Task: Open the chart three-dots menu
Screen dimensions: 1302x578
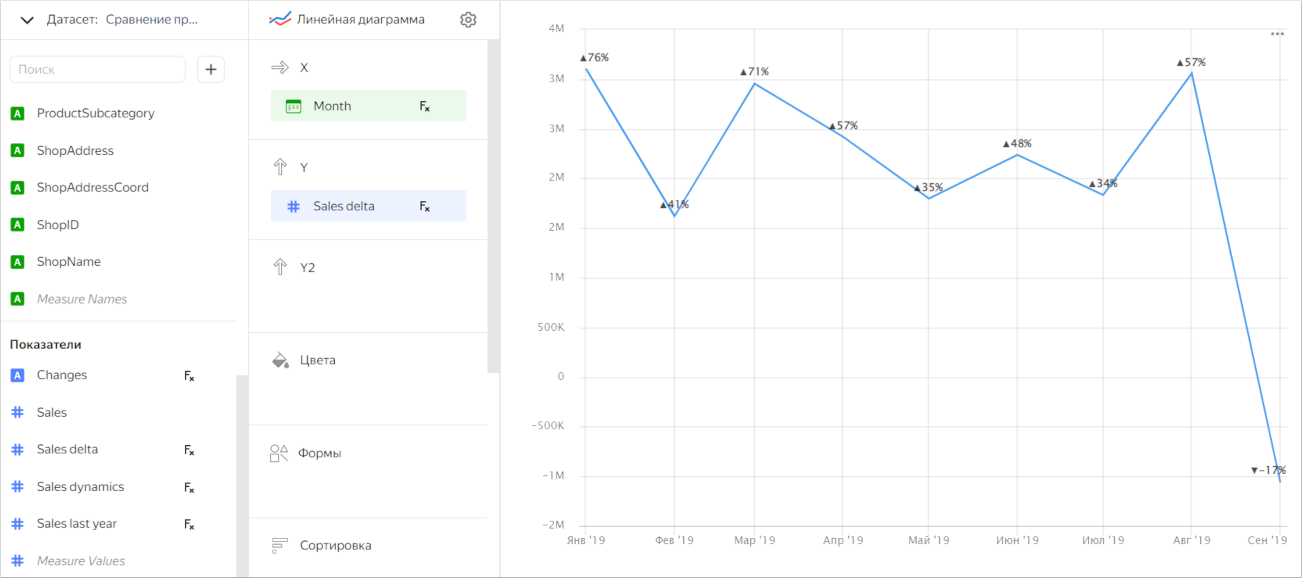Action: click(x=1277, y=34)
